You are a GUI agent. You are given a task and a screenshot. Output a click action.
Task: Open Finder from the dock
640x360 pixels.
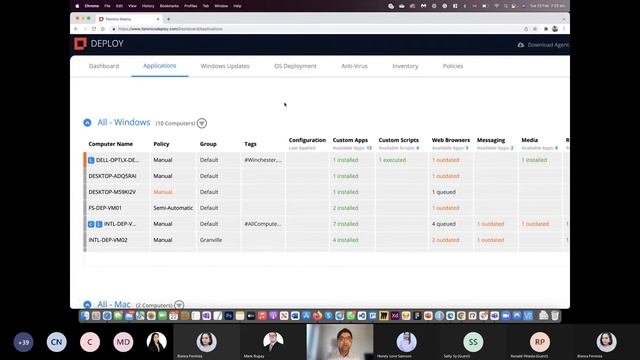point(85,316)
